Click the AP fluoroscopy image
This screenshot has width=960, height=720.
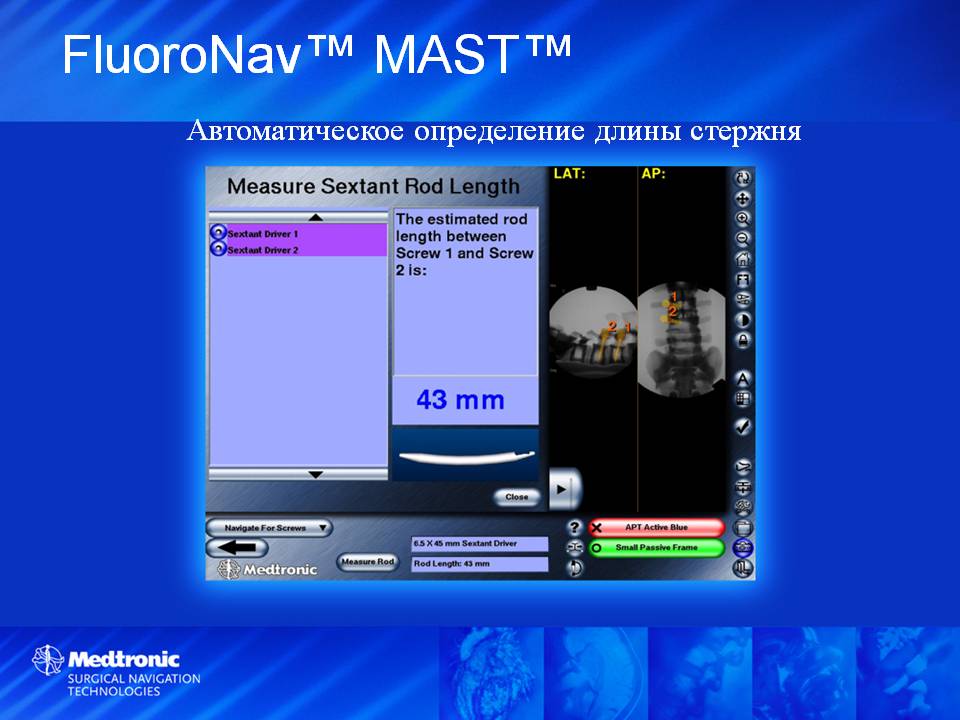[x=681, y=339]
